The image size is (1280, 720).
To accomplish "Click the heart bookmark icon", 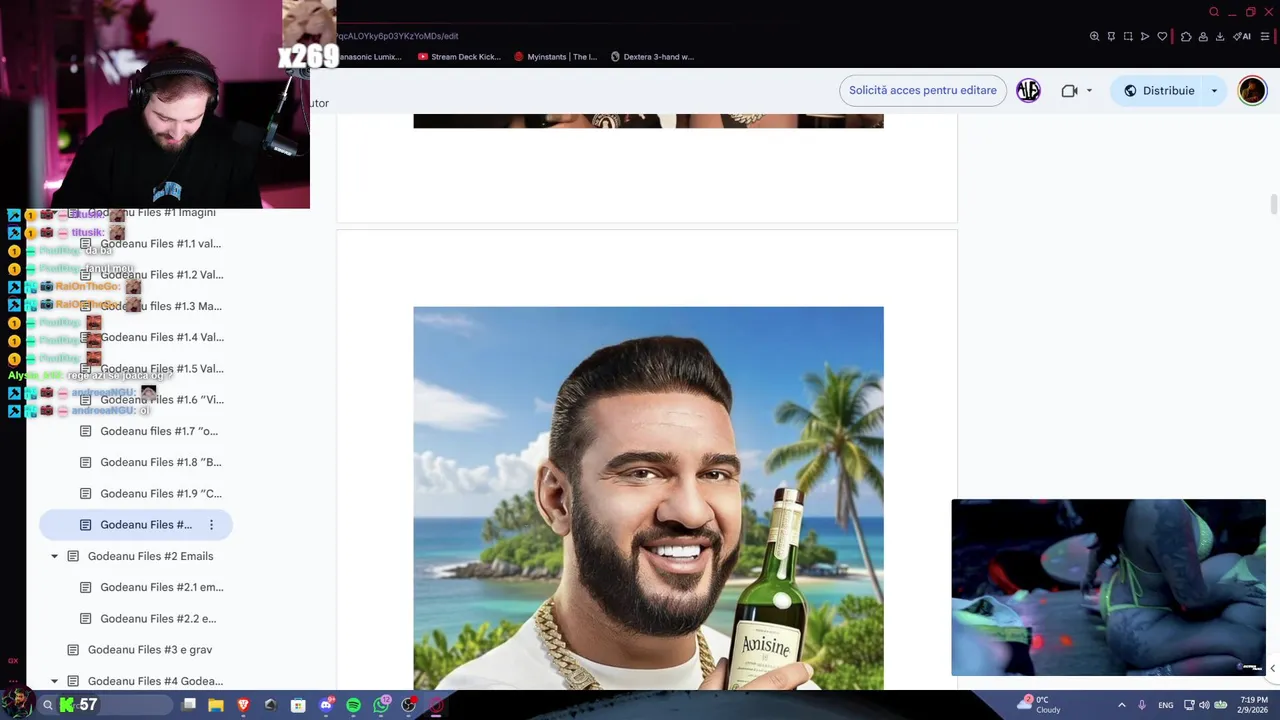I will pyautogui.click(x=1162, y=36).
